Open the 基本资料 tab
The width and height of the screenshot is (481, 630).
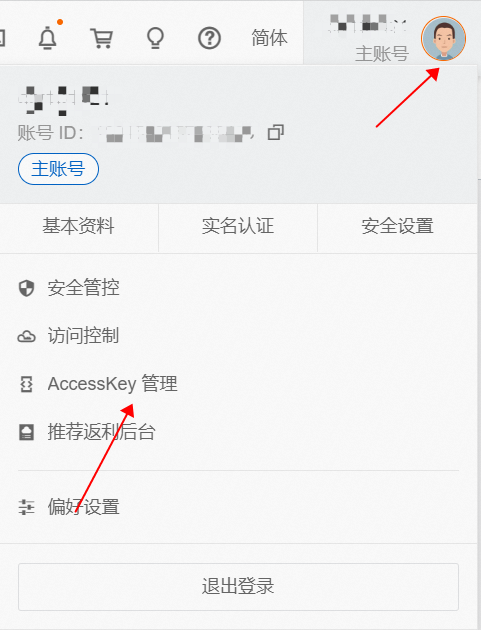79,226
